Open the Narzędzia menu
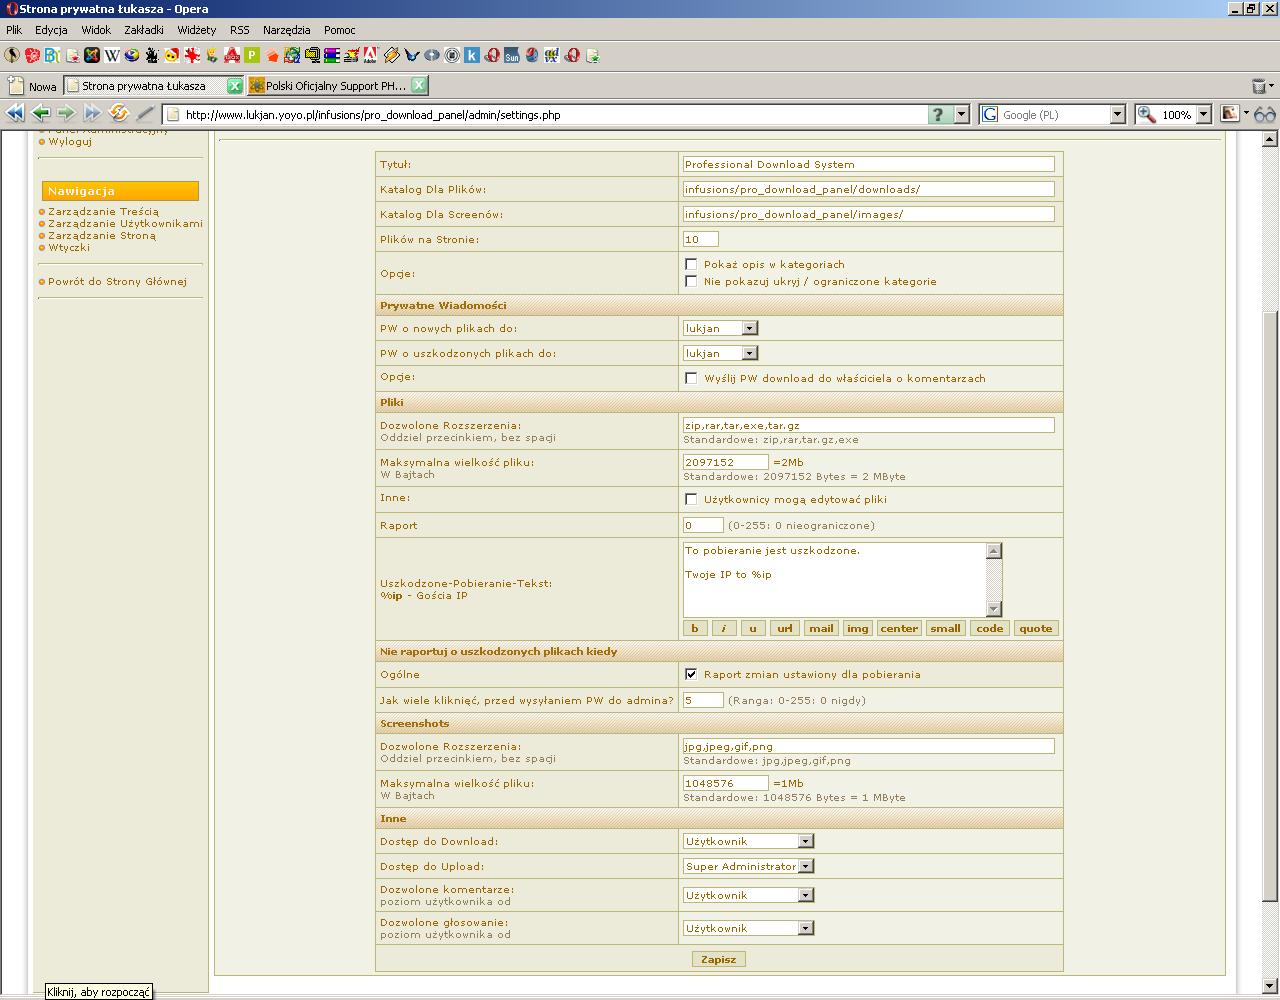This screenshot has width=1280, height=1000. (x=287, y=30)
